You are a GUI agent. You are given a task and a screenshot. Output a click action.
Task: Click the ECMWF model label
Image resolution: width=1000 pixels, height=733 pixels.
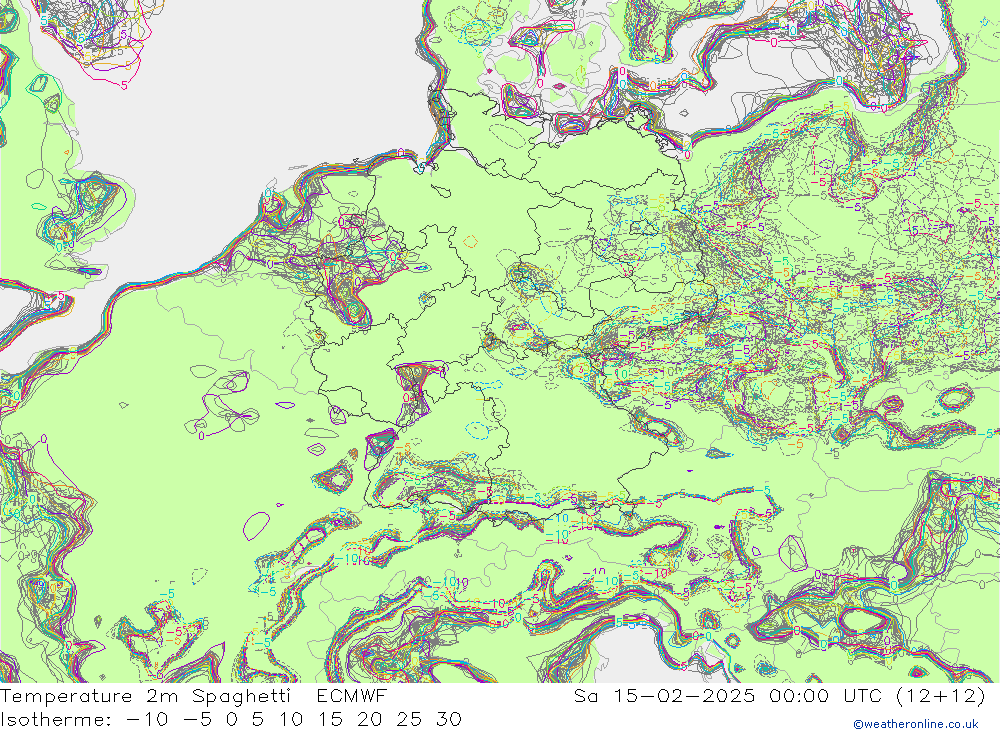(x=352, y=695)
